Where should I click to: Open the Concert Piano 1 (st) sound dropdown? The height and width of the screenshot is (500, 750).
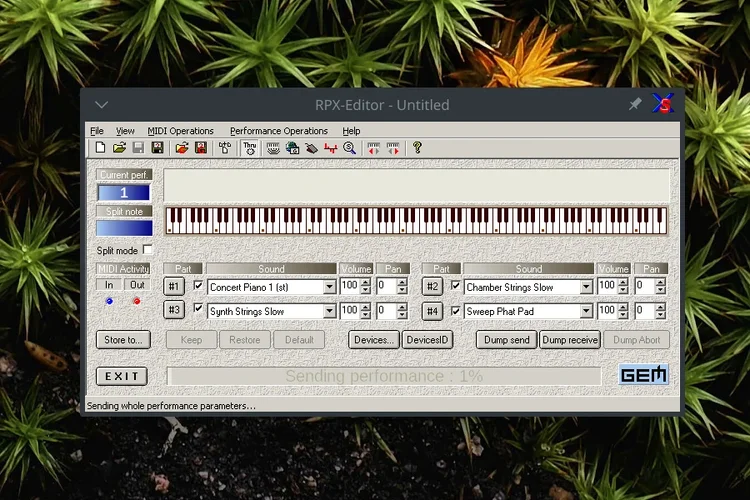(x=330, y=287)
